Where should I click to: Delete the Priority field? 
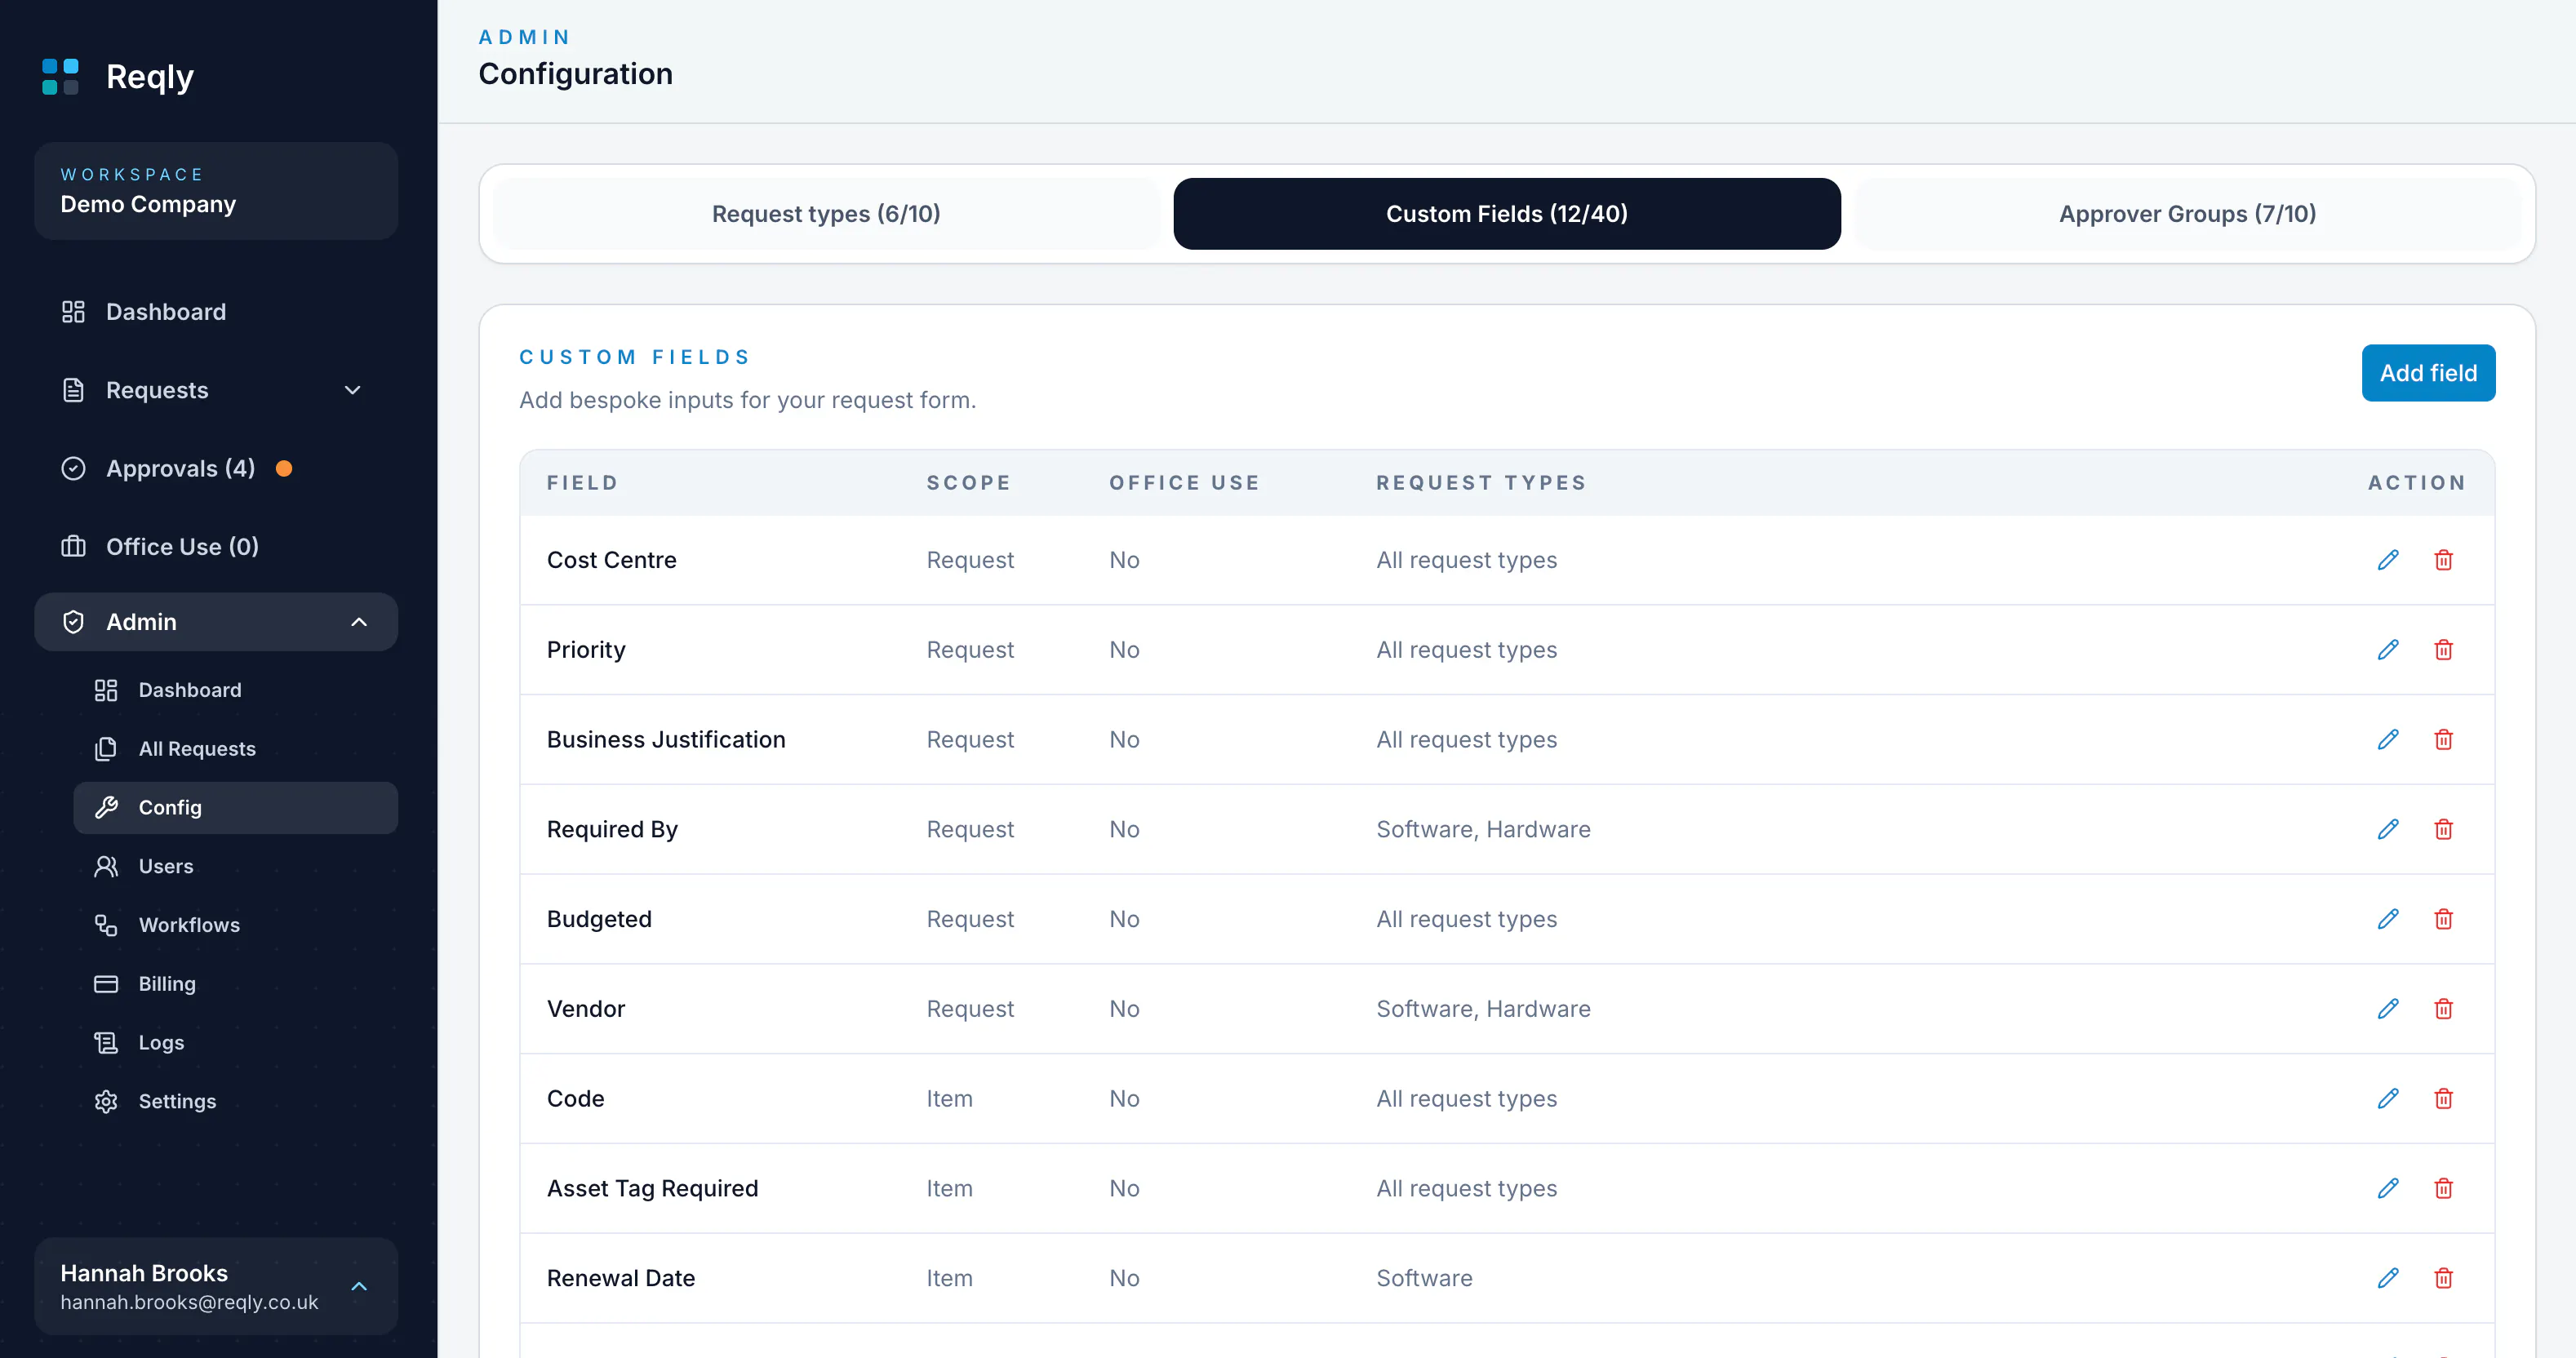point(2443,650)
